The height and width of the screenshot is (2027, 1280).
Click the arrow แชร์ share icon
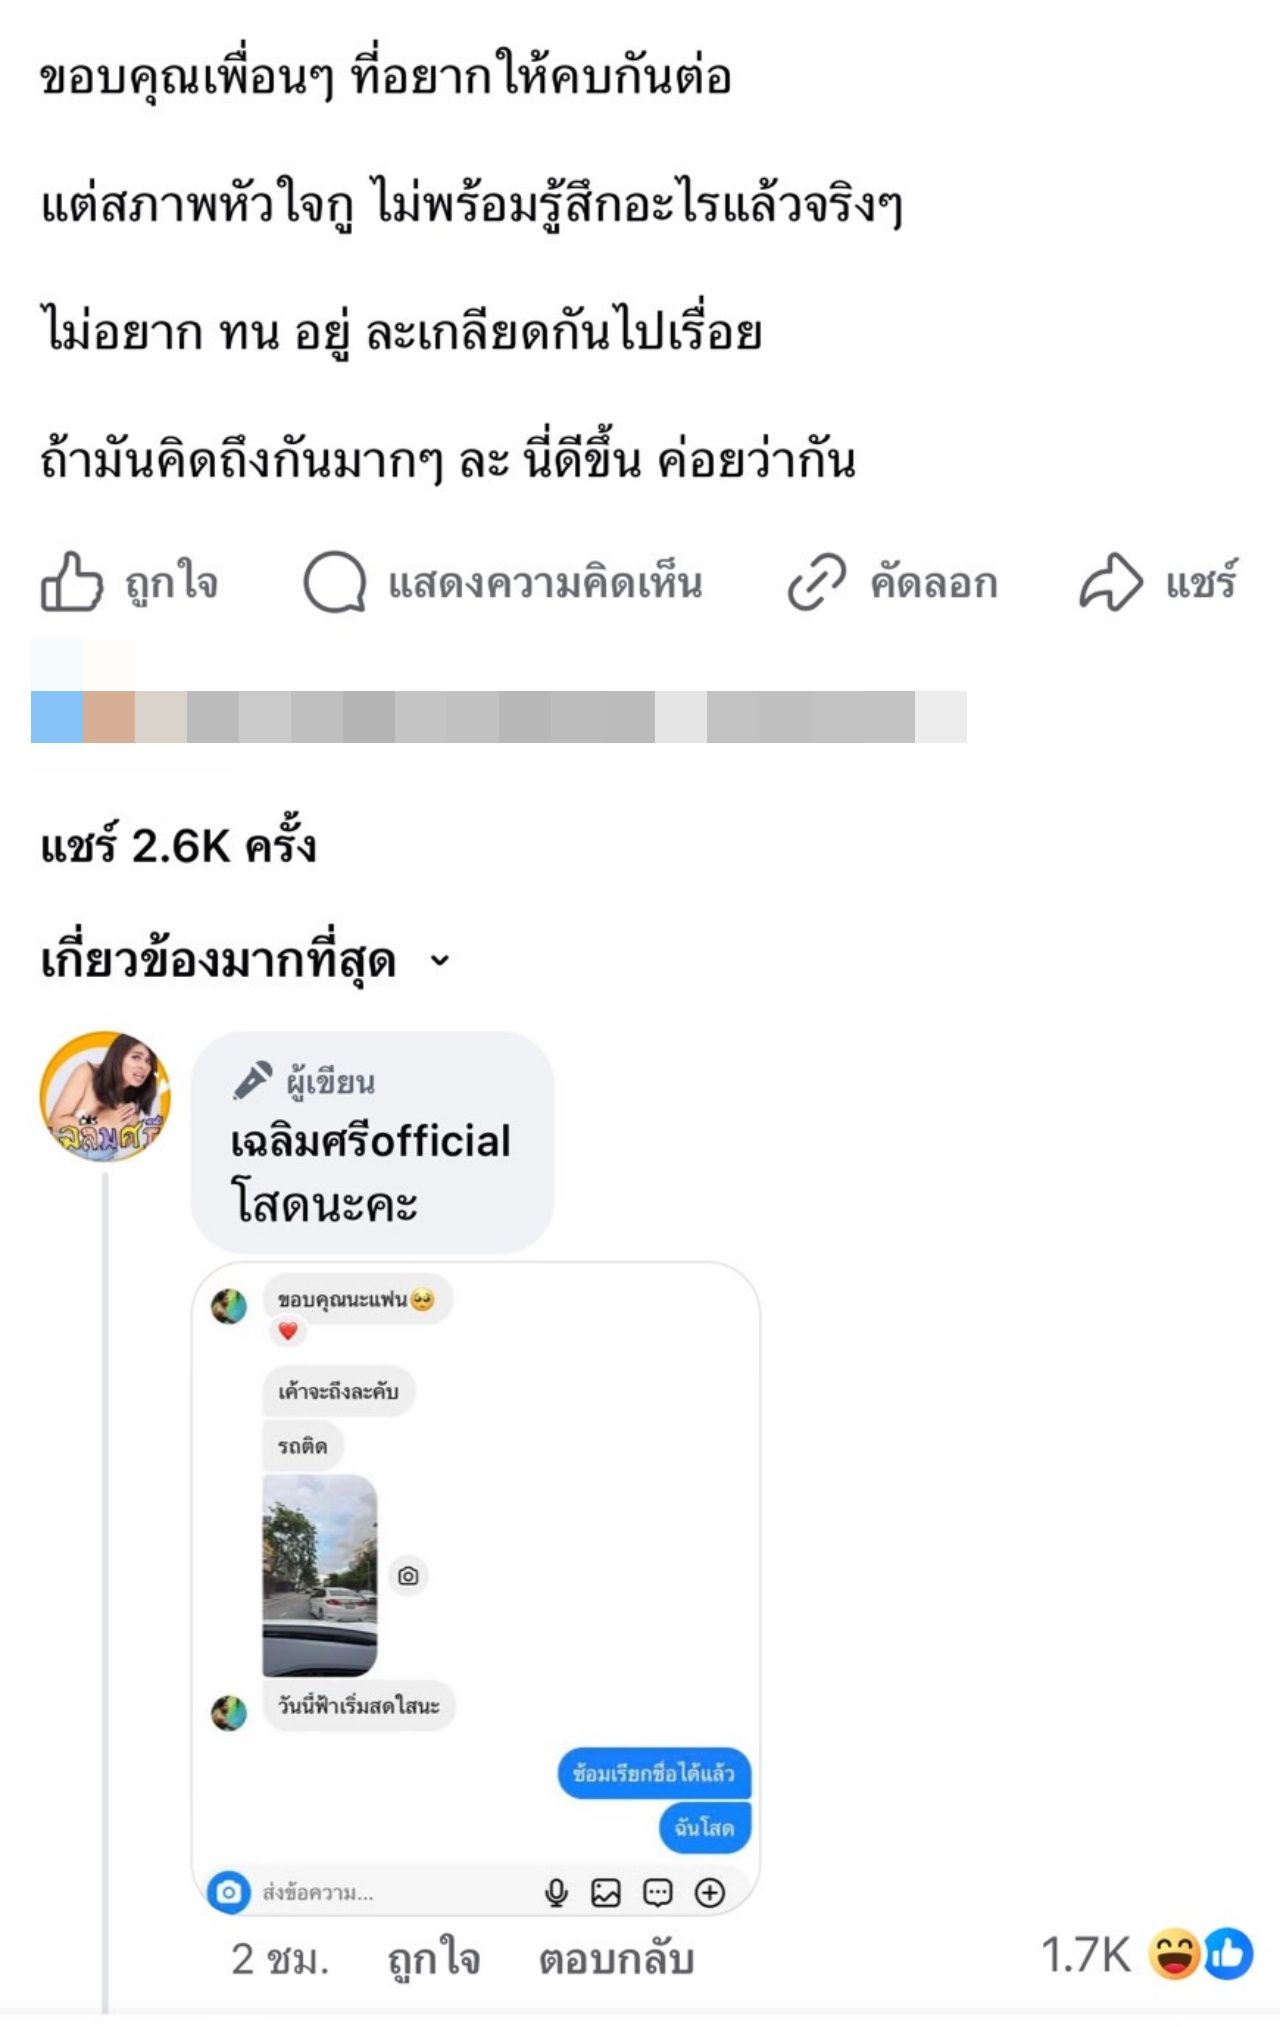(1110, 581)
